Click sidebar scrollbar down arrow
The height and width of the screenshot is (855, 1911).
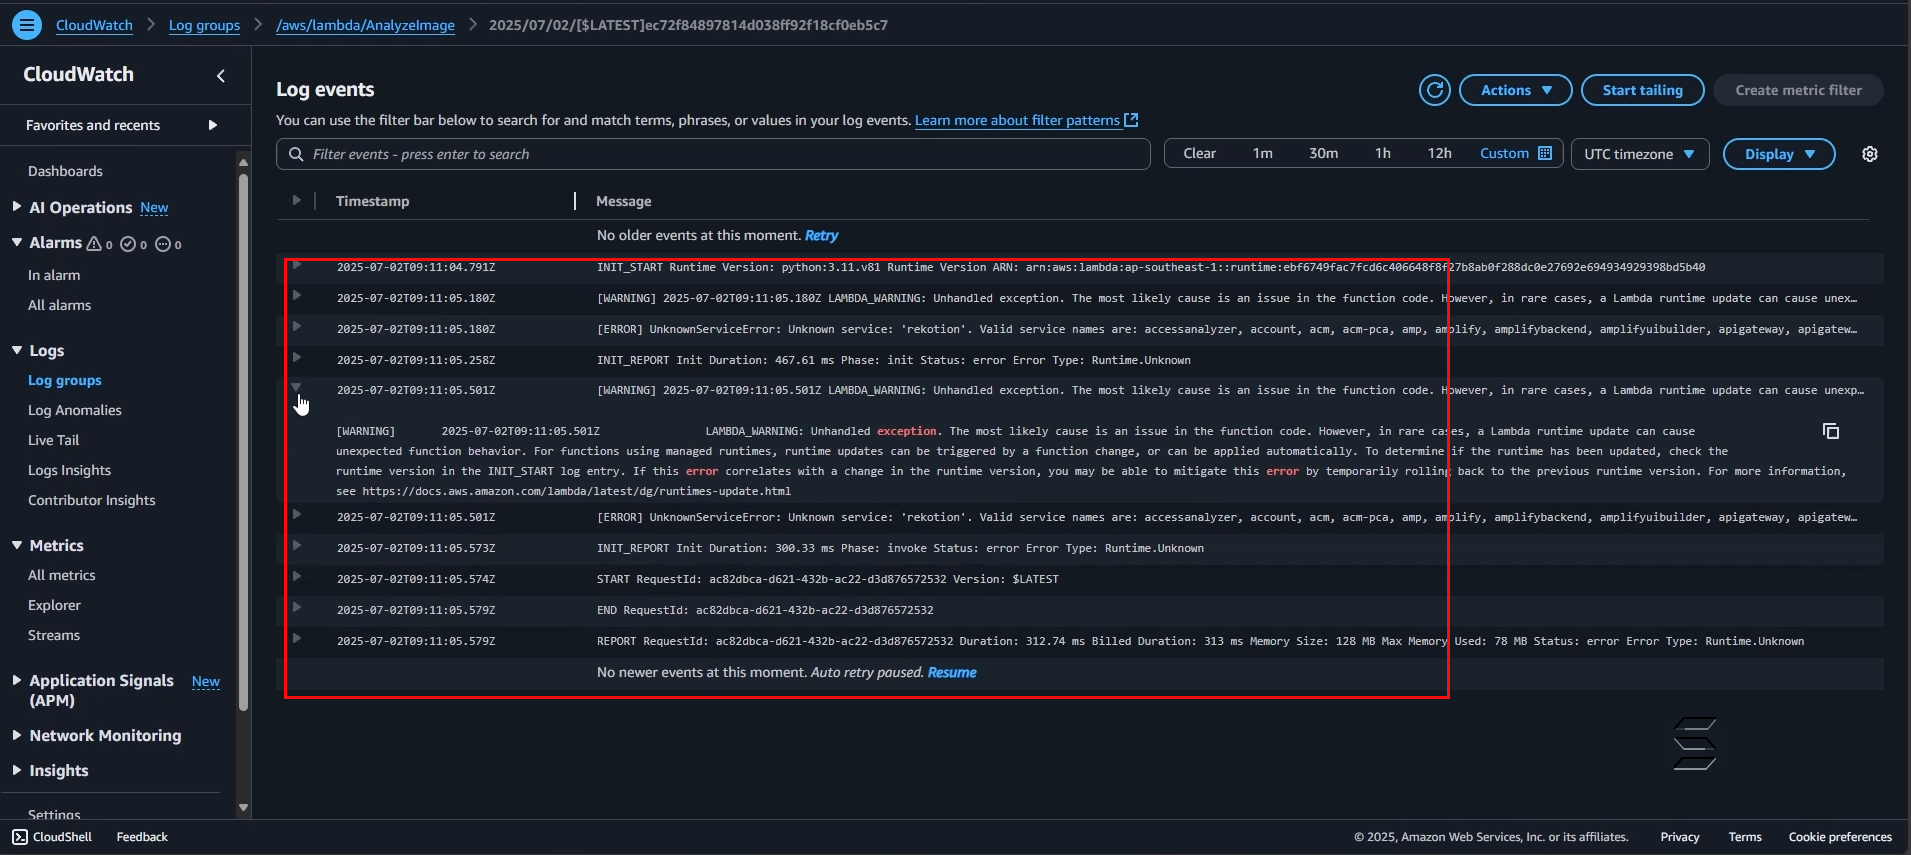pyautogui.click(x=243, y=807)
